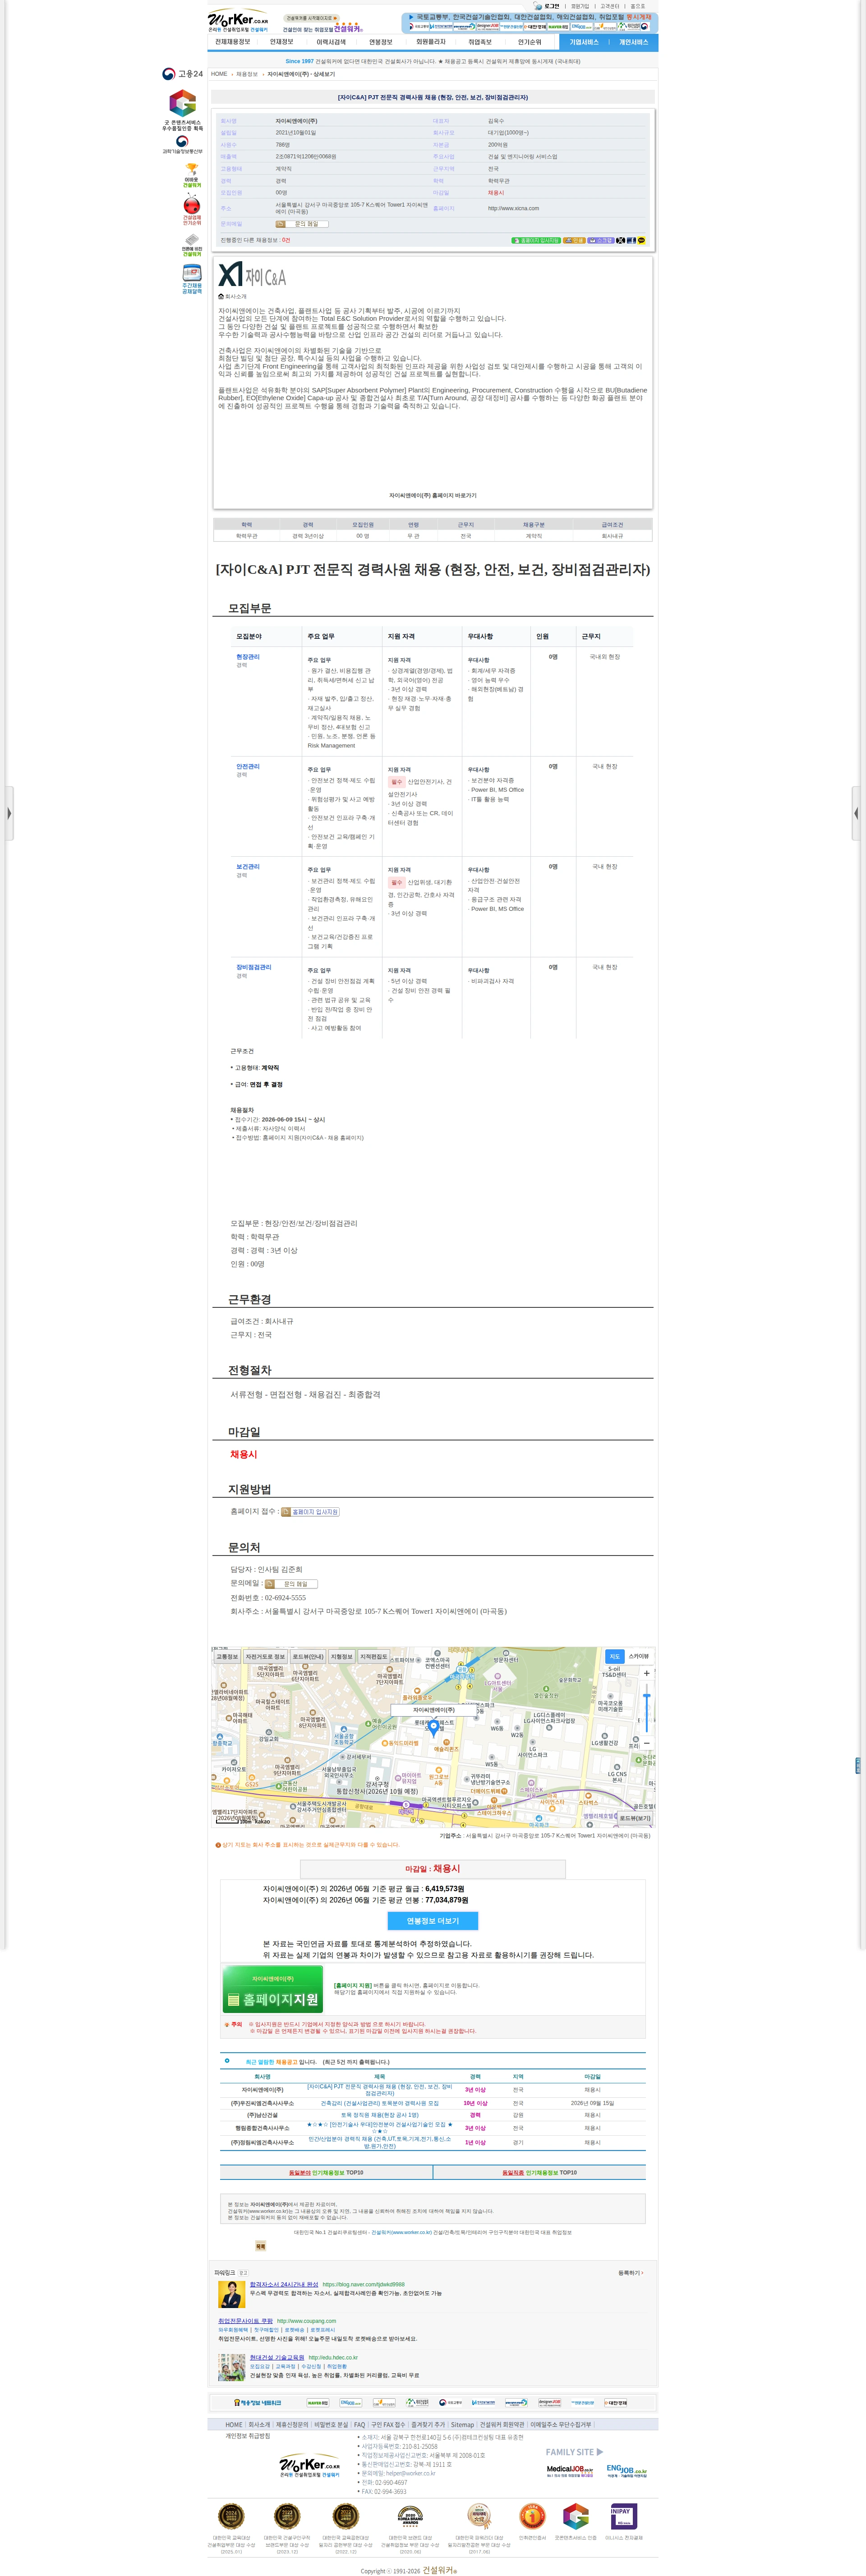This screenshot has width=866, height=2576.
Task: Open the 인기순위 menu
Action: point(530,42)
